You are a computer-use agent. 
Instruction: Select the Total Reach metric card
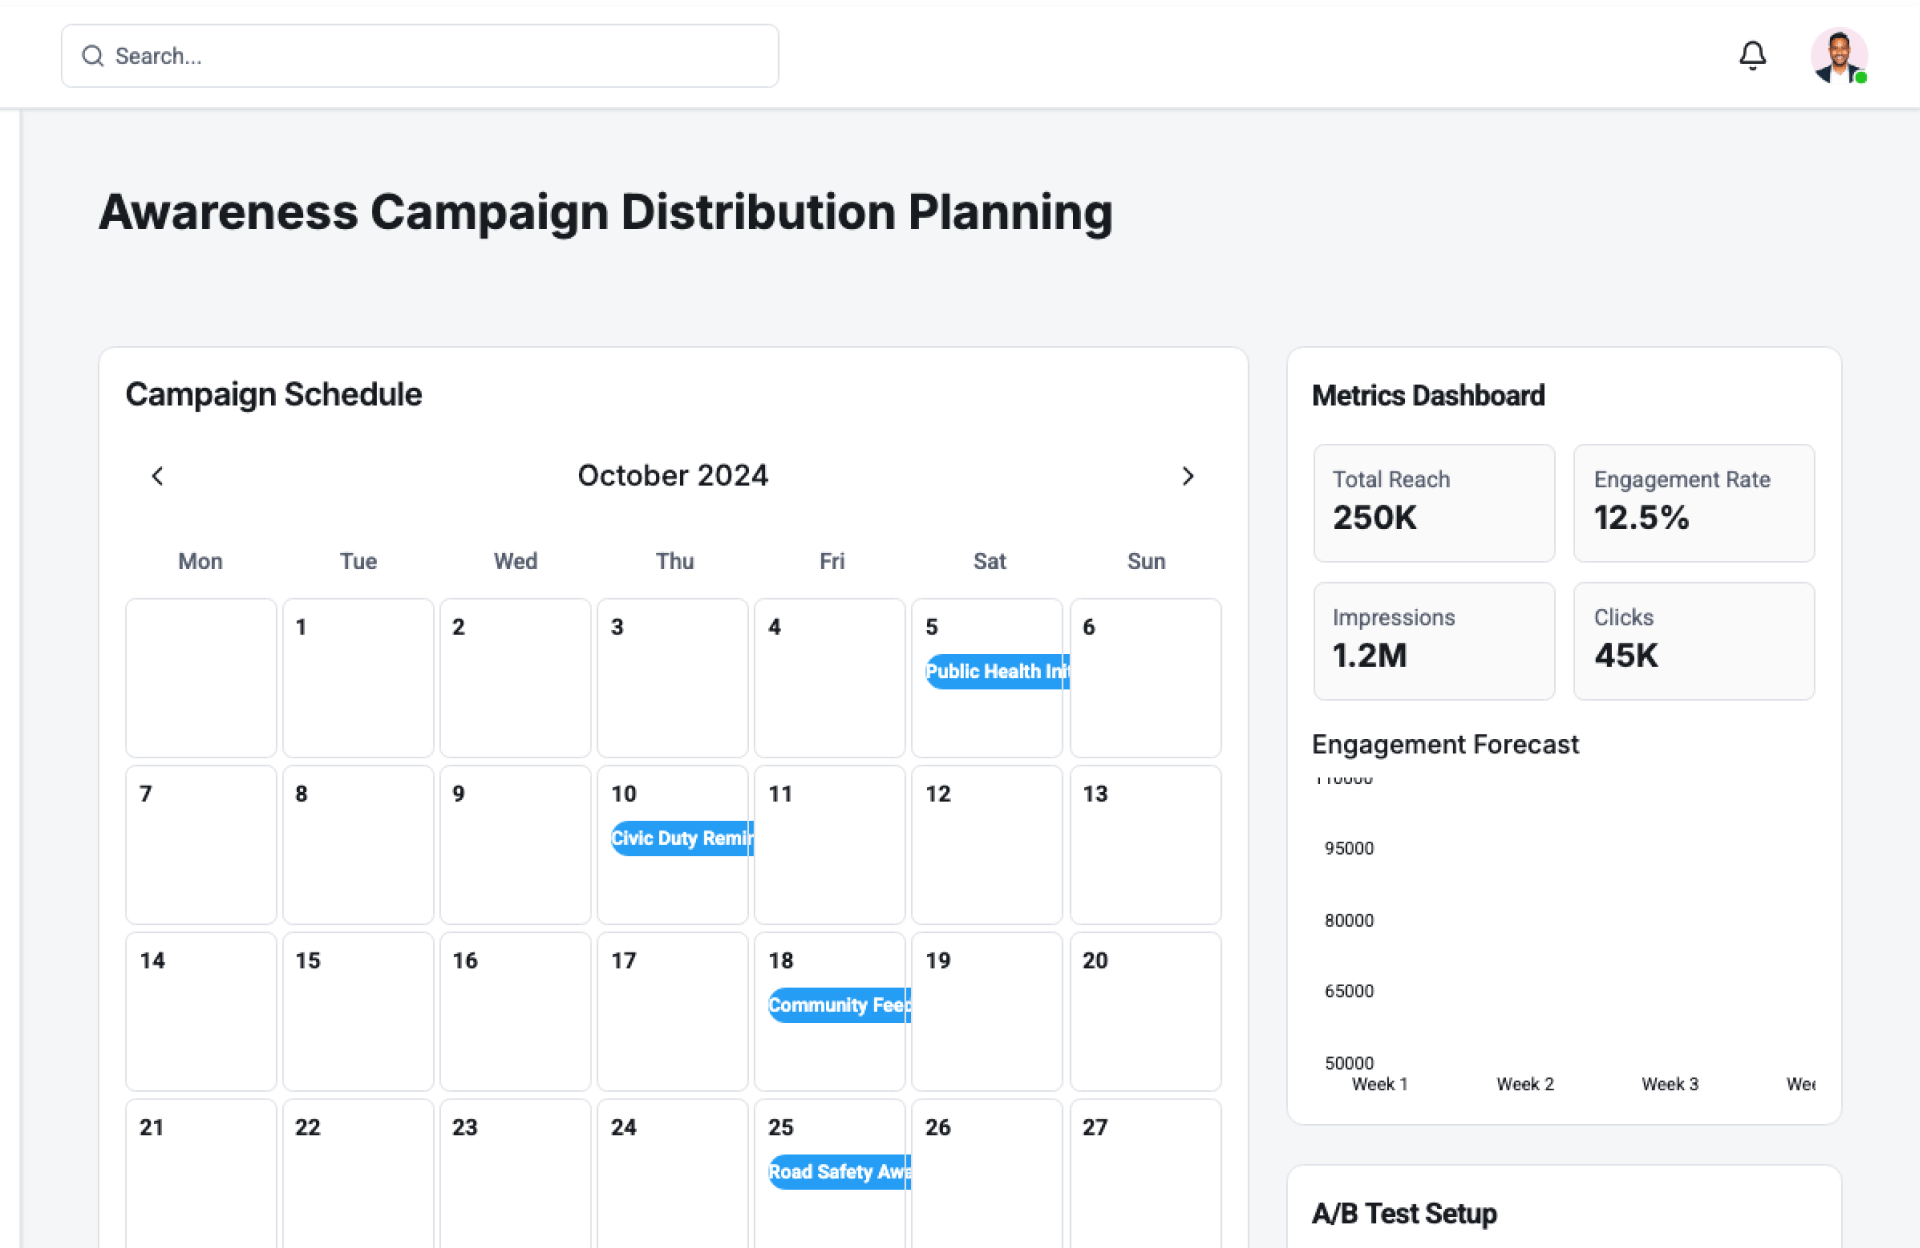point(1433,502)
